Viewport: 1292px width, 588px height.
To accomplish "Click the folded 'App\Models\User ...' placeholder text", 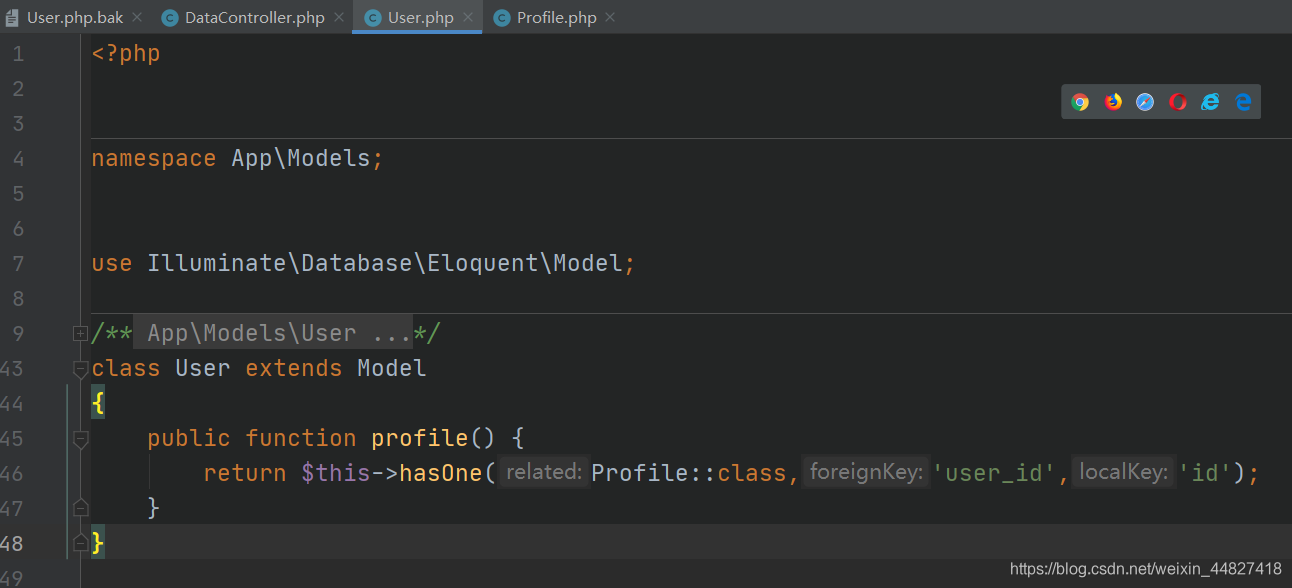I will (x=273, y=333).
